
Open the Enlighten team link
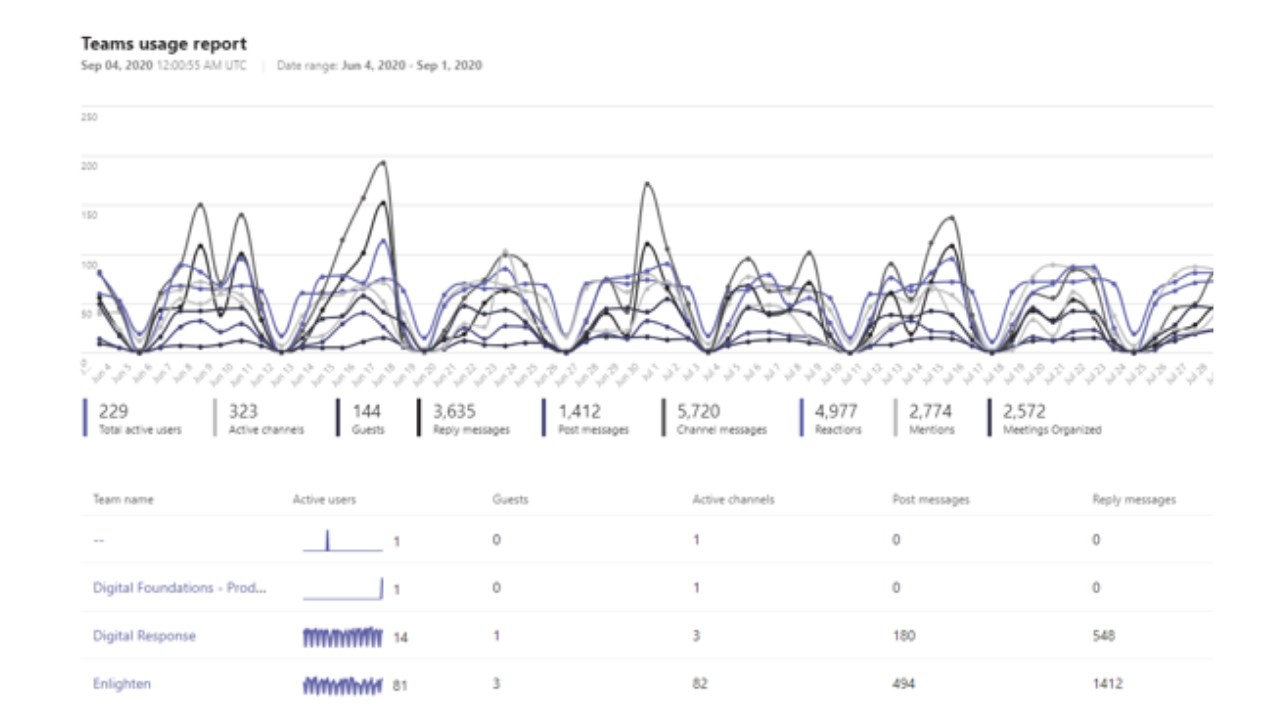pos(122,684)
